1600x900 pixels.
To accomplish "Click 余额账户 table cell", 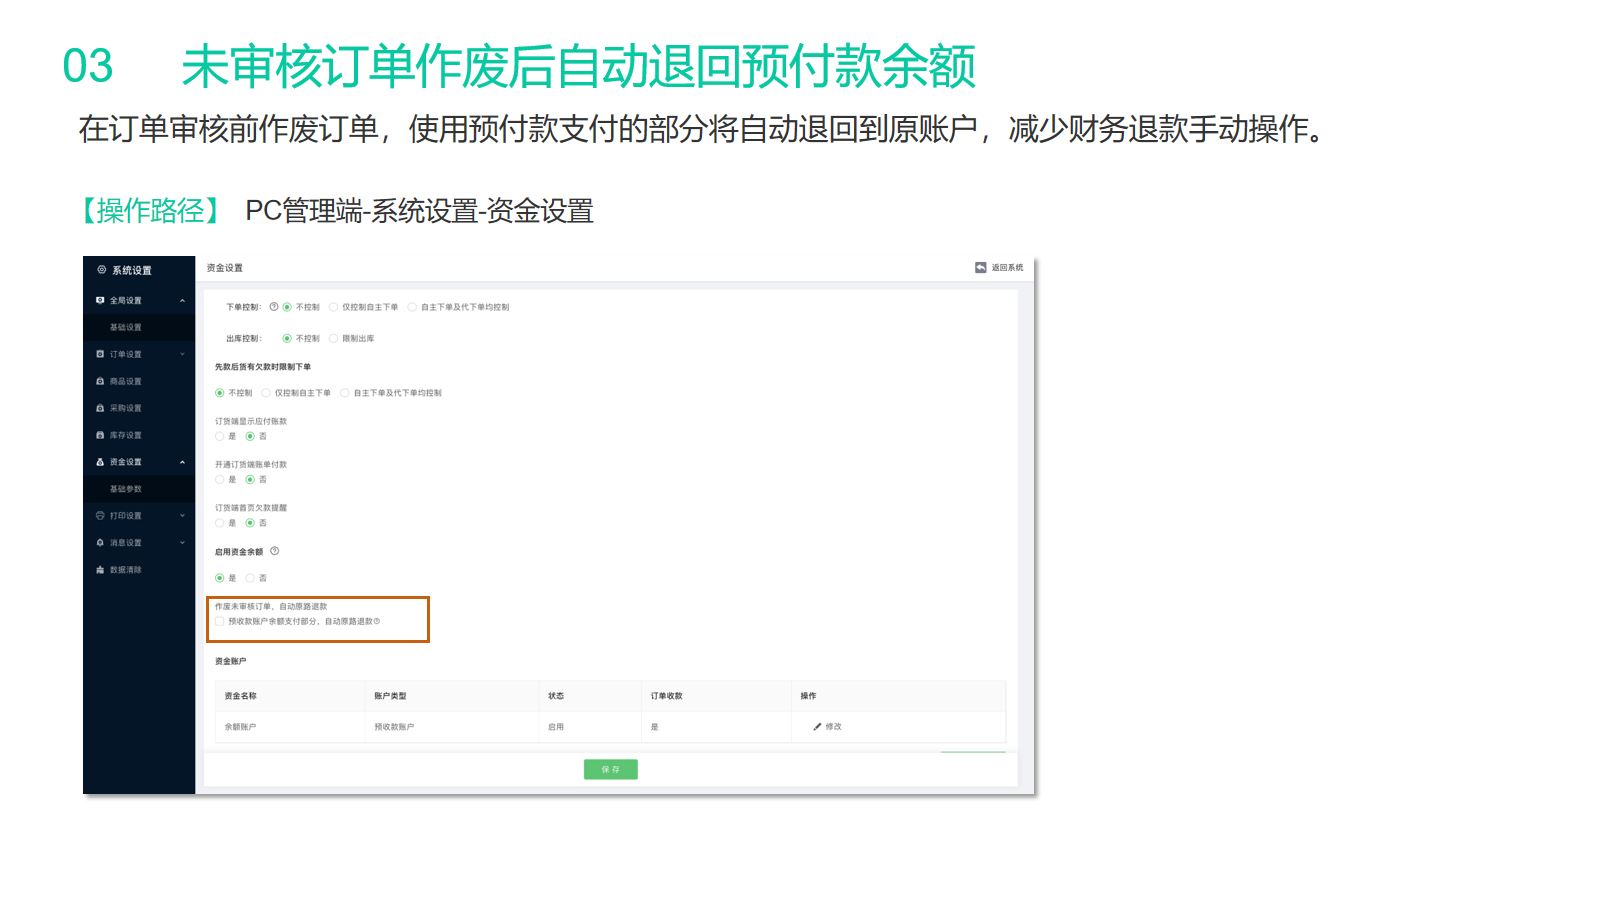I will point(241,727).
